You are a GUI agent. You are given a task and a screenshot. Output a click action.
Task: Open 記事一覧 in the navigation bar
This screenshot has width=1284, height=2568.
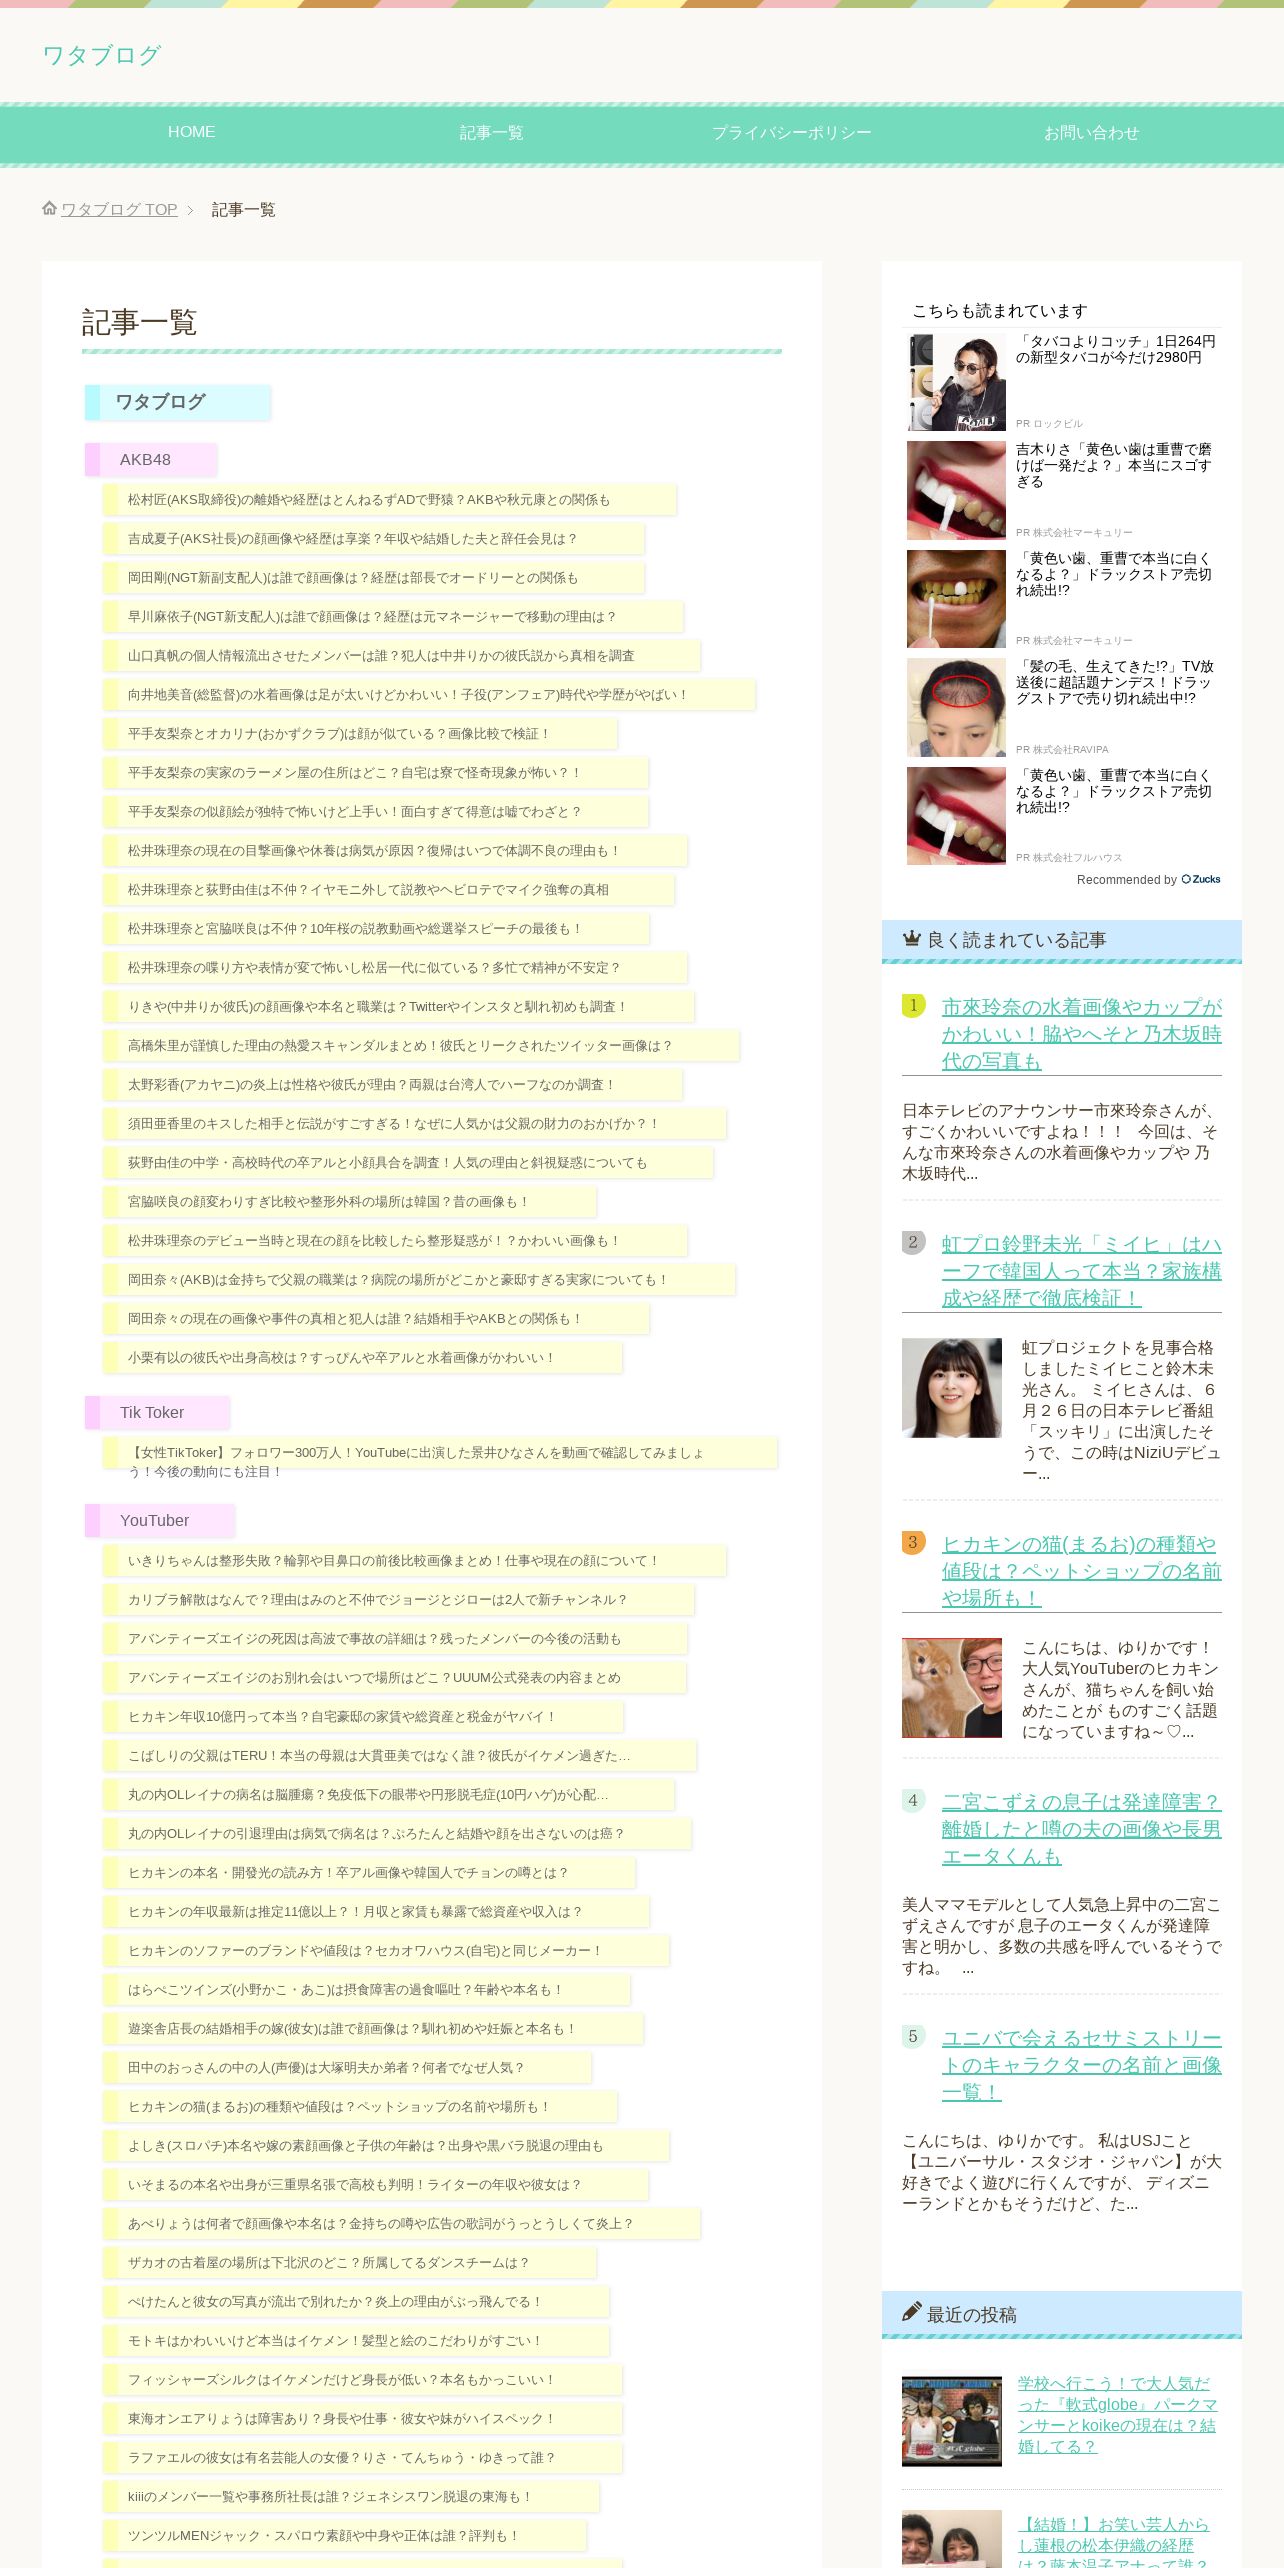point(491,132)
